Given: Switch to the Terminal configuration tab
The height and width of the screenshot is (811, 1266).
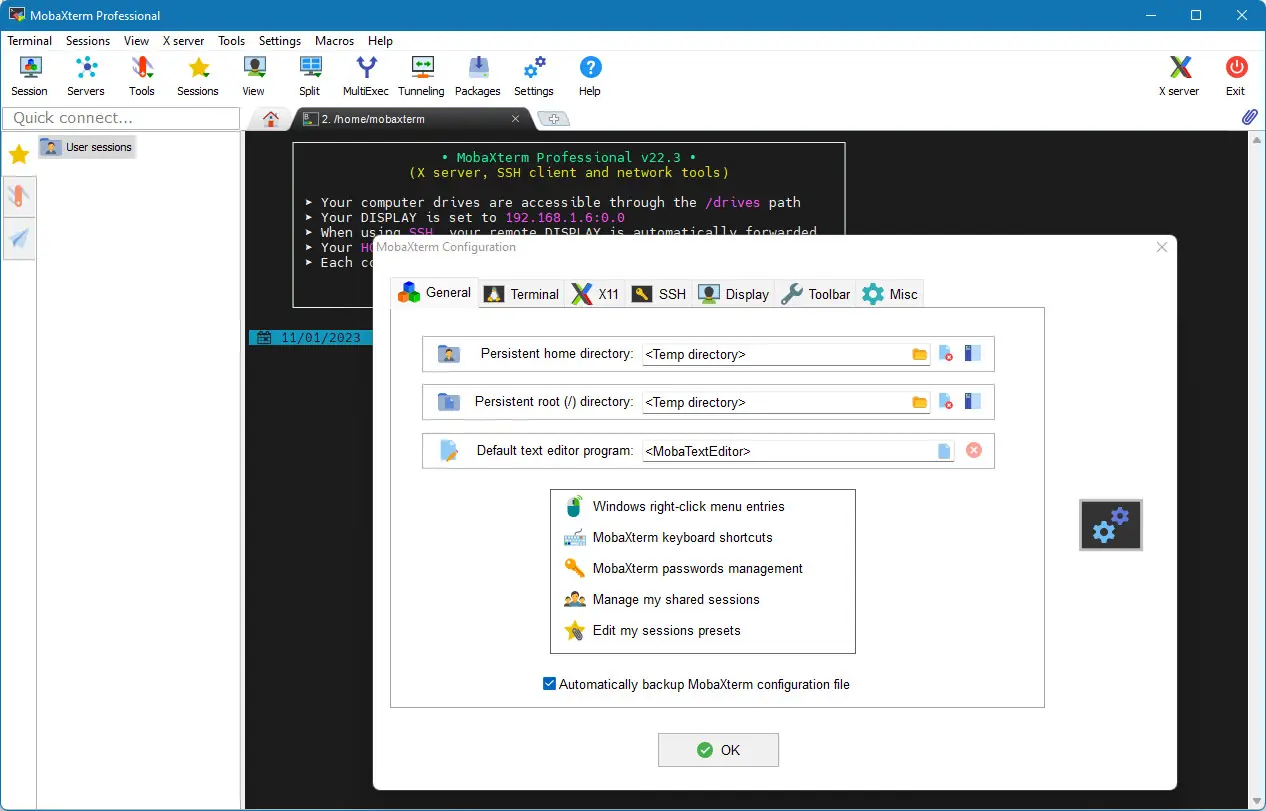Looking at the screenshot, I should [521, 294].
